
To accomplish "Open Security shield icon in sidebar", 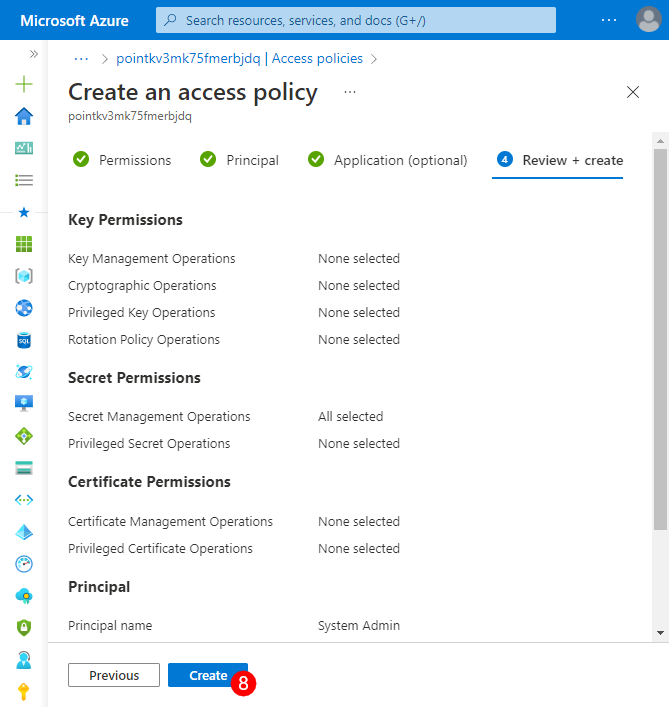I will (24, 628).
